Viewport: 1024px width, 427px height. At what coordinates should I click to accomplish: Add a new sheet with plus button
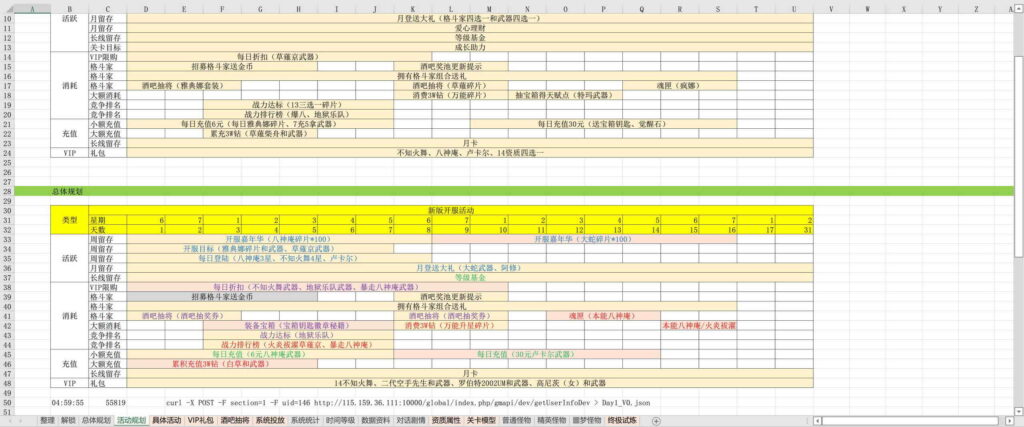point(656,421)
